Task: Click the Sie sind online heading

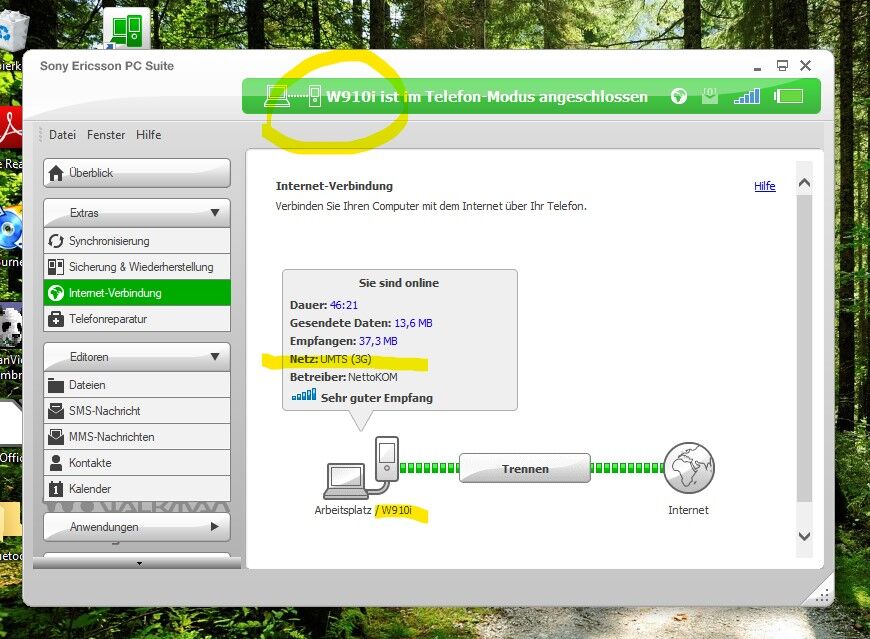Action: (x=398, y=283)
